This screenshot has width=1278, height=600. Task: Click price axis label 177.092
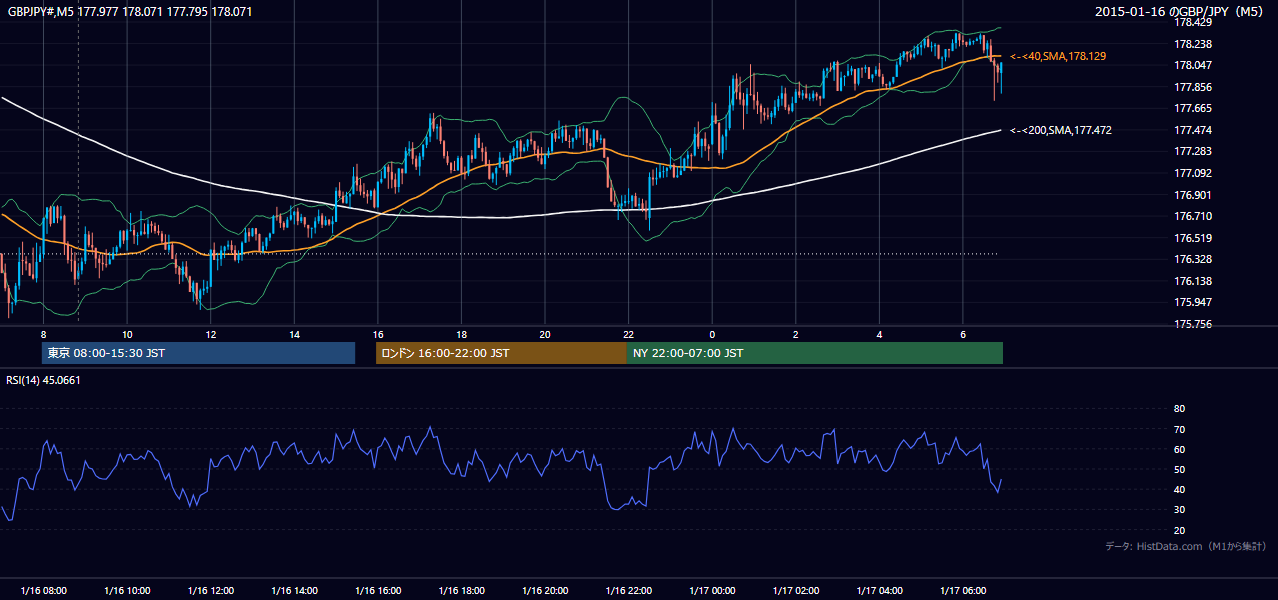(1193, 173)
